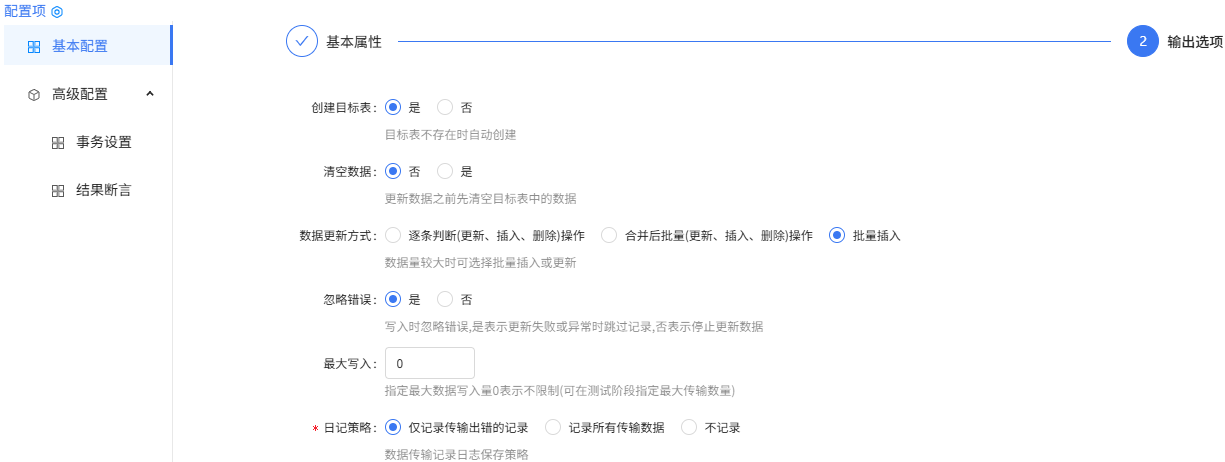
Task: Click the 数据更新方式 field label
Action: (338, 235)
